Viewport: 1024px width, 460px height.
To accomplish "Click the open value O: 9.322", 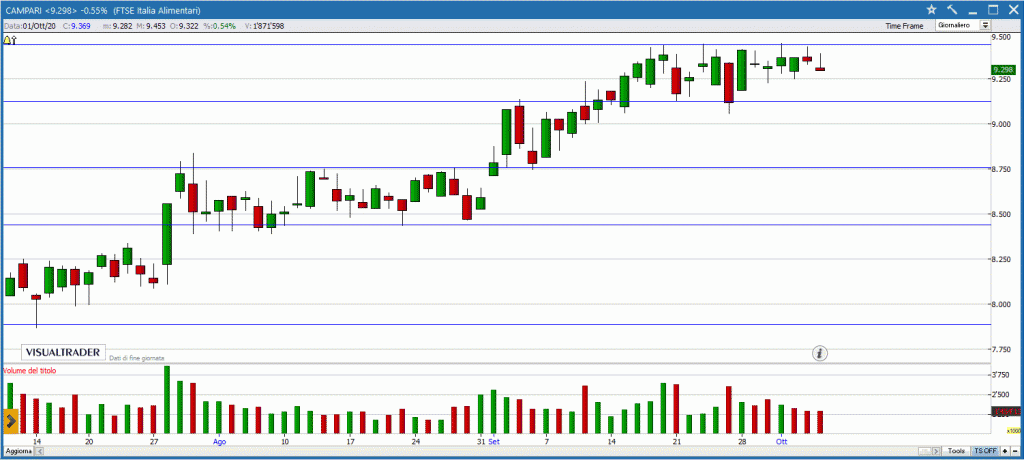I will [x=184, y=26].
